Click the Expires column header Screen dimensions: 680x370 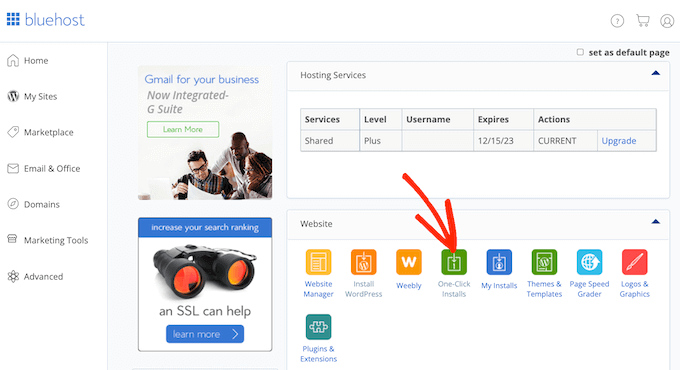503,119
